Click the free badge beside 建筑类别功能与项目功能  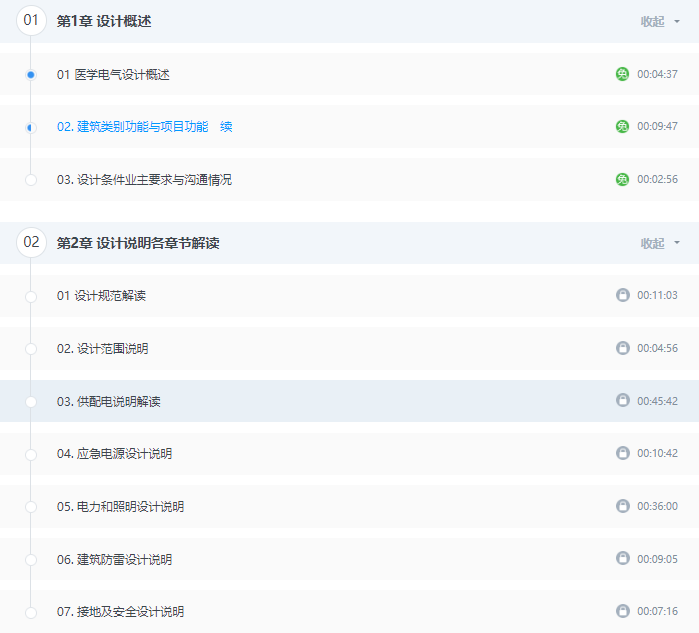point(622,127)
